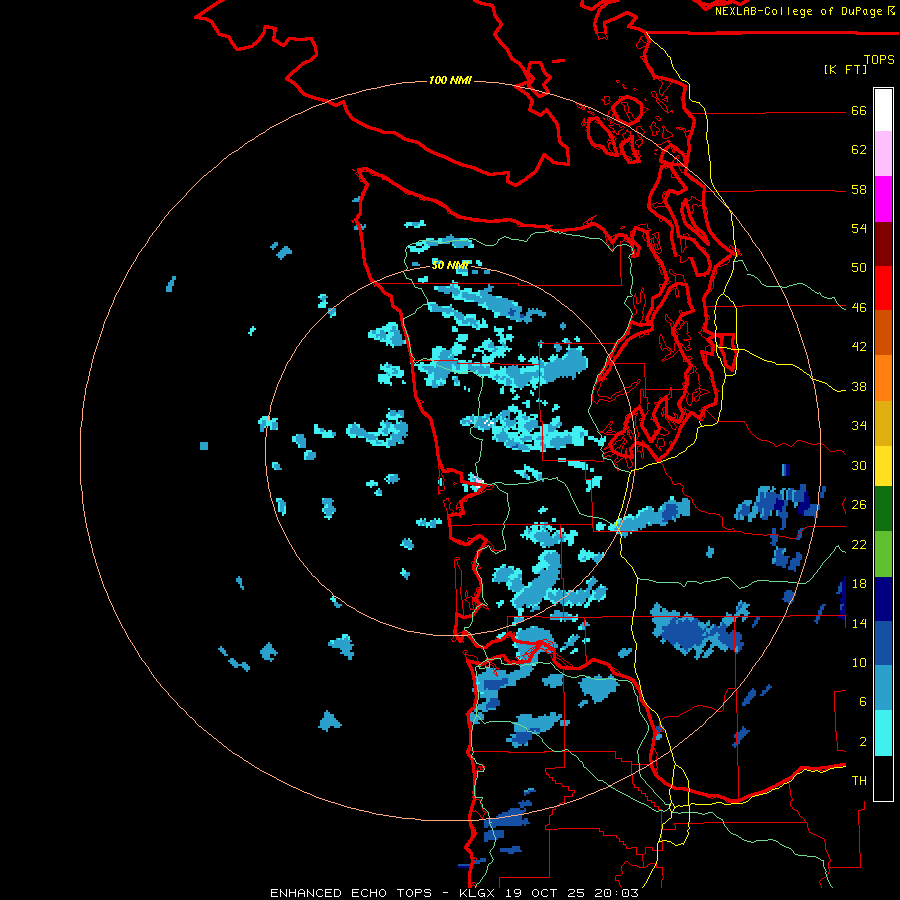Click the 100 NMI range ring label

(450, 80)
